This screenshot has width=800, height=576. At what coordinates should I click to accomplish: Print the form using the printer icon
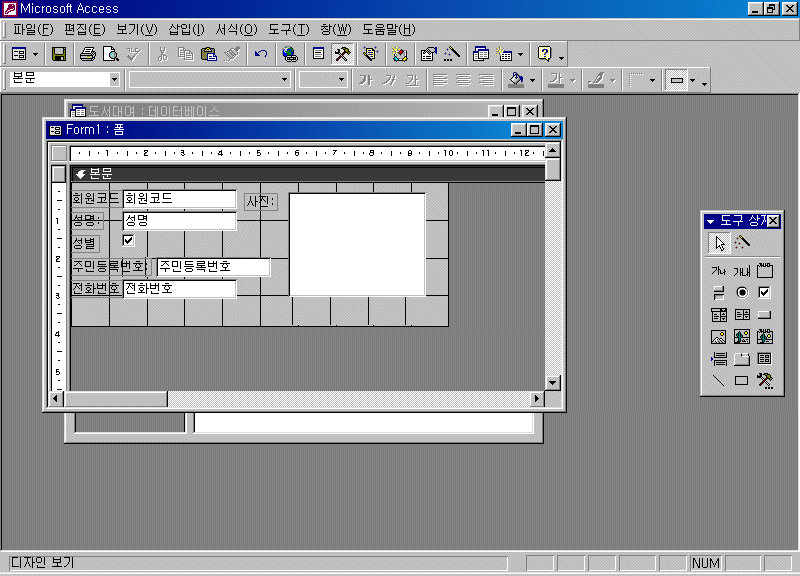click(87, 54)
